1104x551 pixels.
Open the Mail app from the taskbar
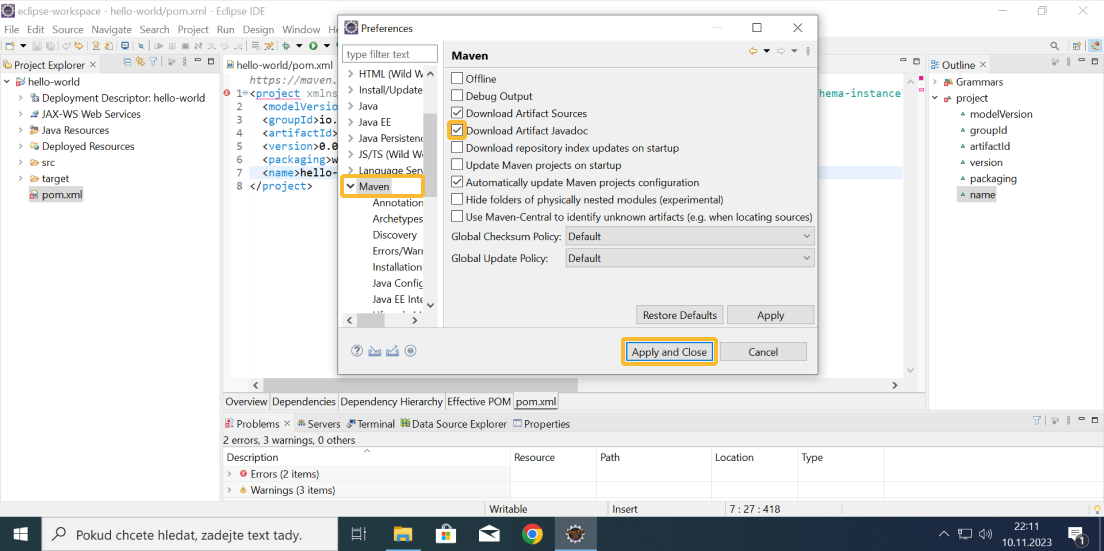(x=489, y=534)
